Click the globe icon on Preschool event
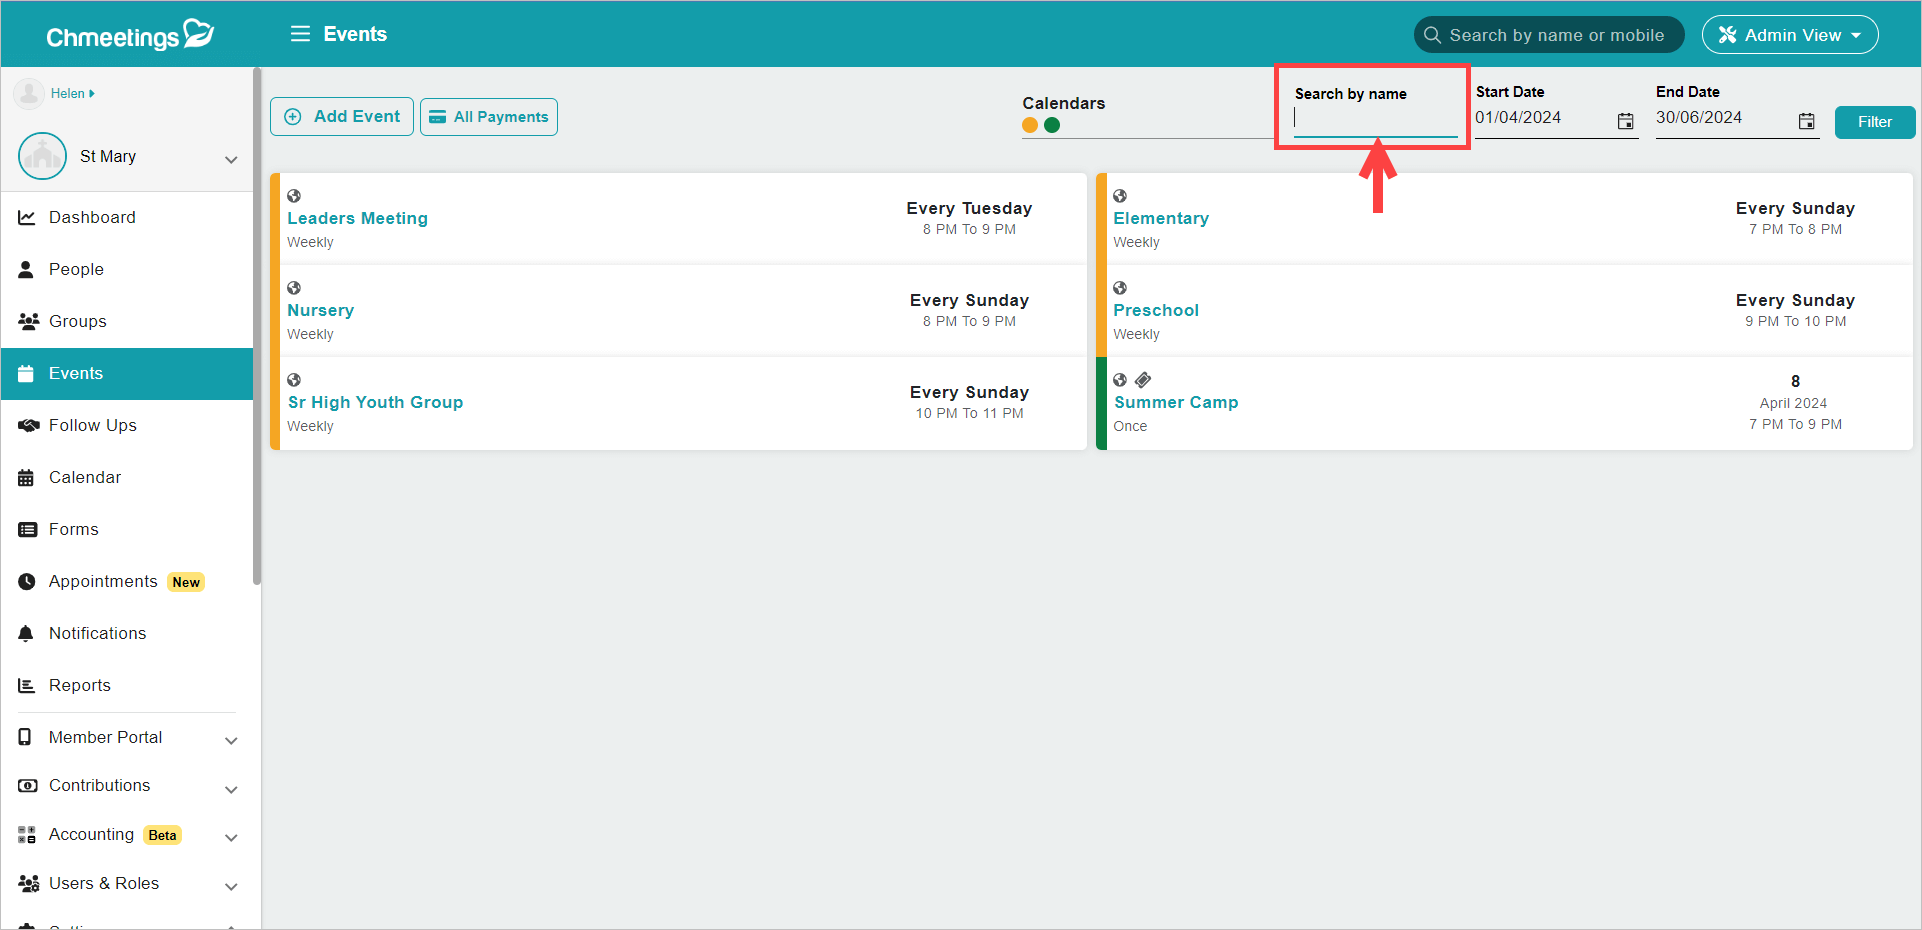The width and height of the screenshot is (1922, 930). [x=1120, y=288]
